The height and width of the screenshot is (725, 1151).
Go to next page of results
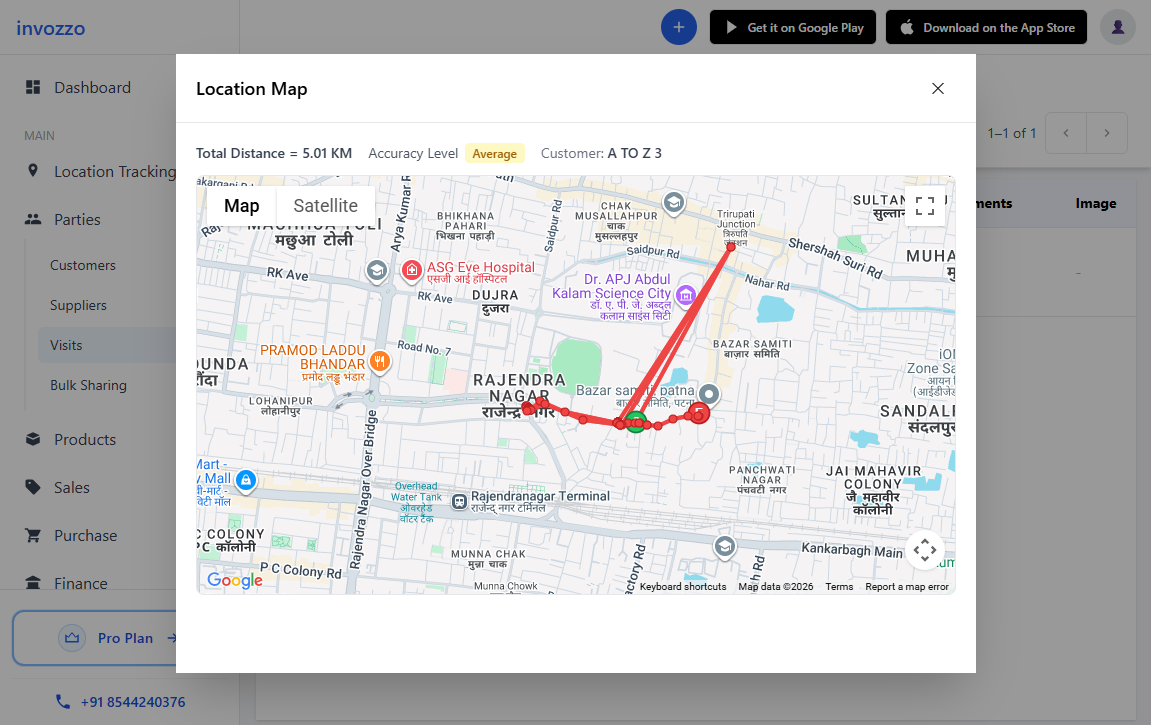(1107, 133)
